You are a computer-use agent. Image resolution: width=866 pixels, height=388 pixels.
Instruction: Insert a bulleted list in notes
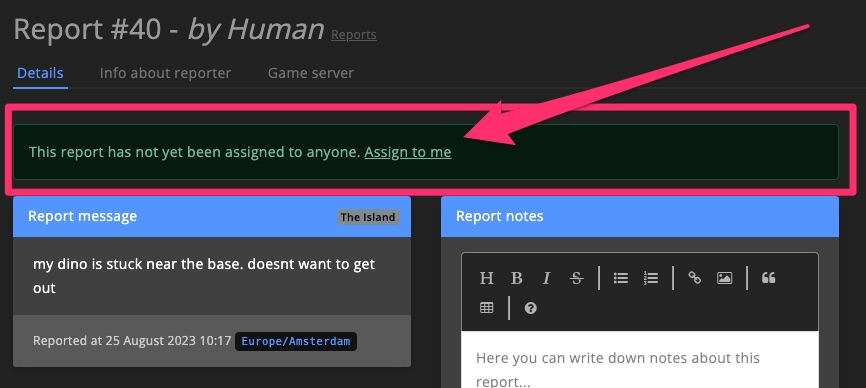pos(621,278)
